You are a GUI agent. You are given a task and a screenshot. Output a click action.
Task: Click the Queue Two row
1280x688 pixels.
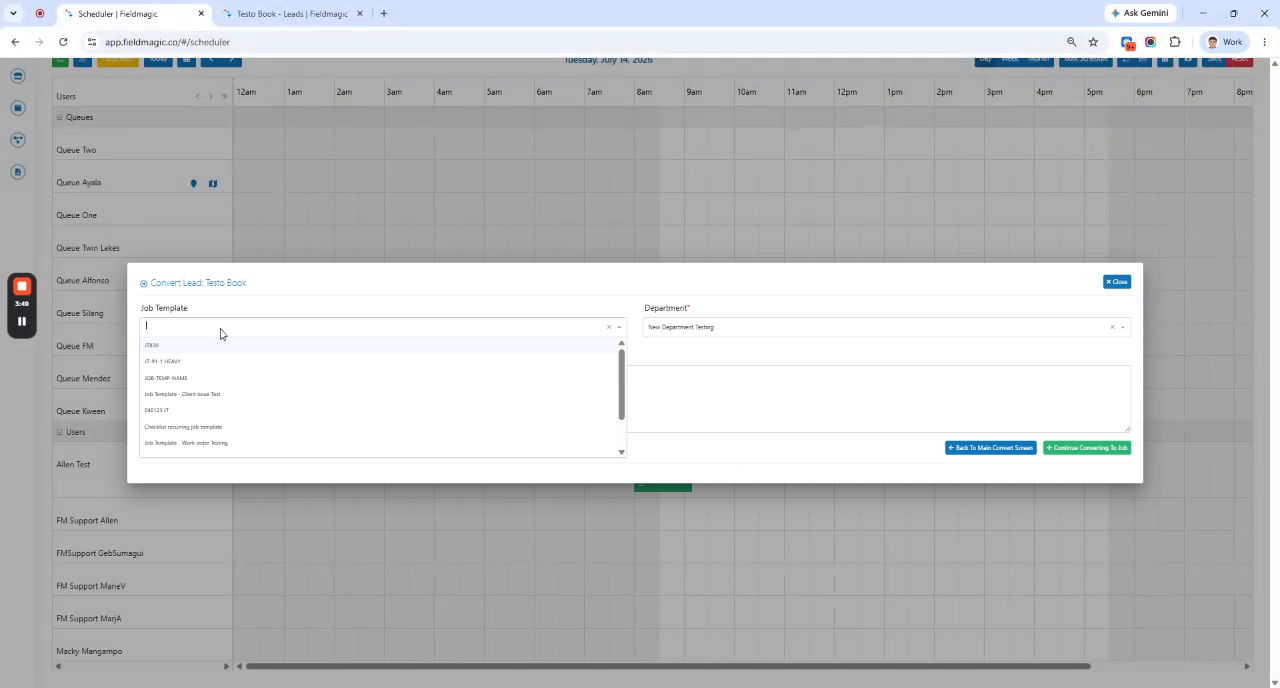tap(142, 150)
